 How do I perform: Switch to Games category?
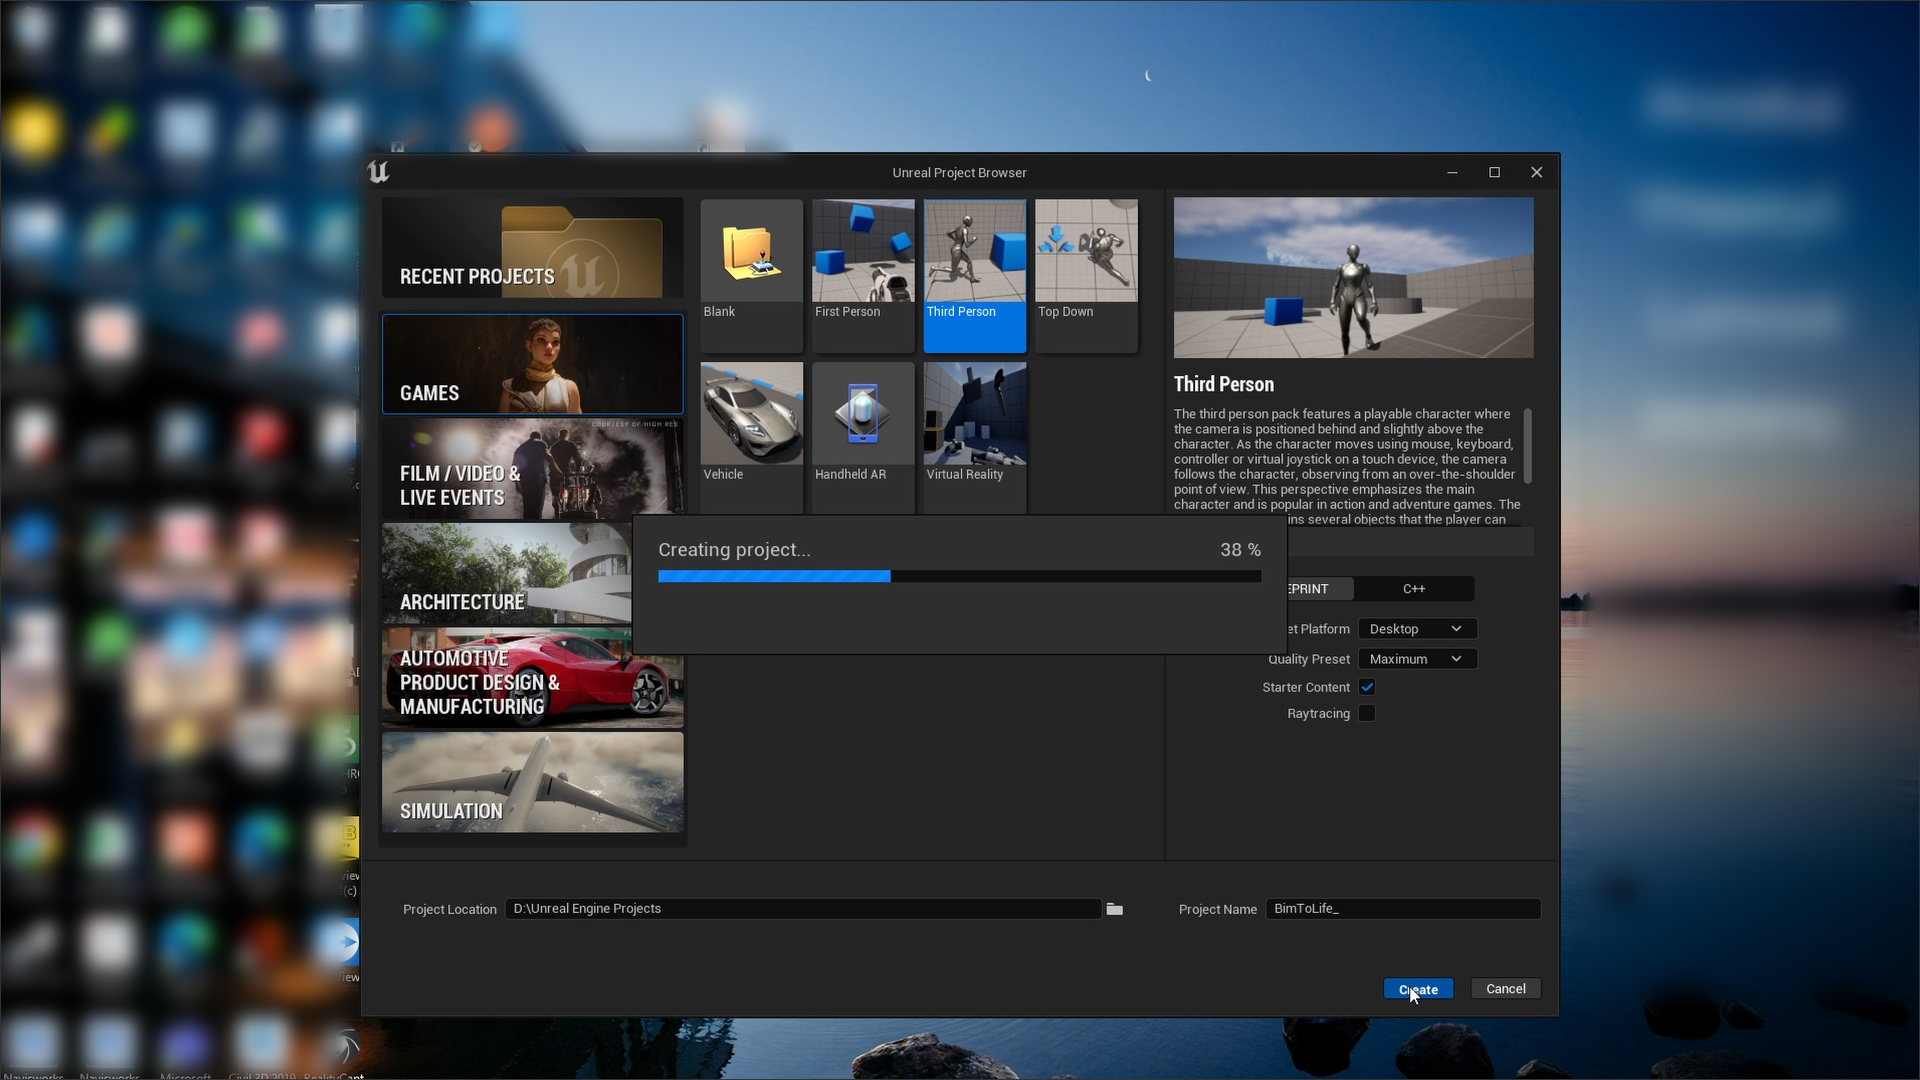coord(532,364)
